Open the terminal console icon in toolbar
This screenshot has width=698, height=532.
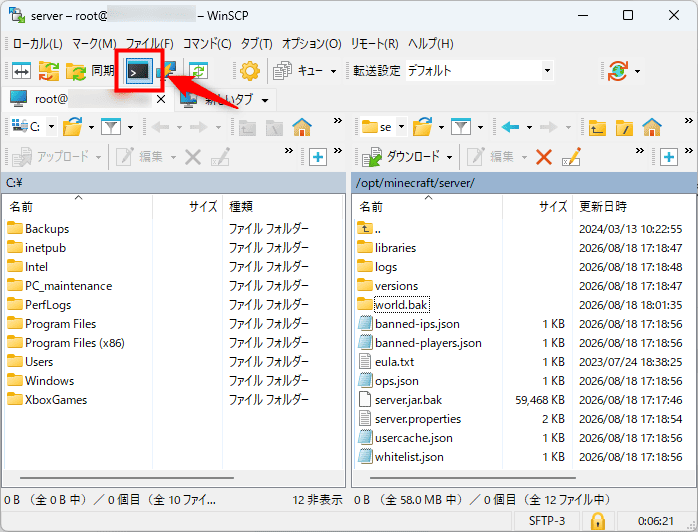139,71
